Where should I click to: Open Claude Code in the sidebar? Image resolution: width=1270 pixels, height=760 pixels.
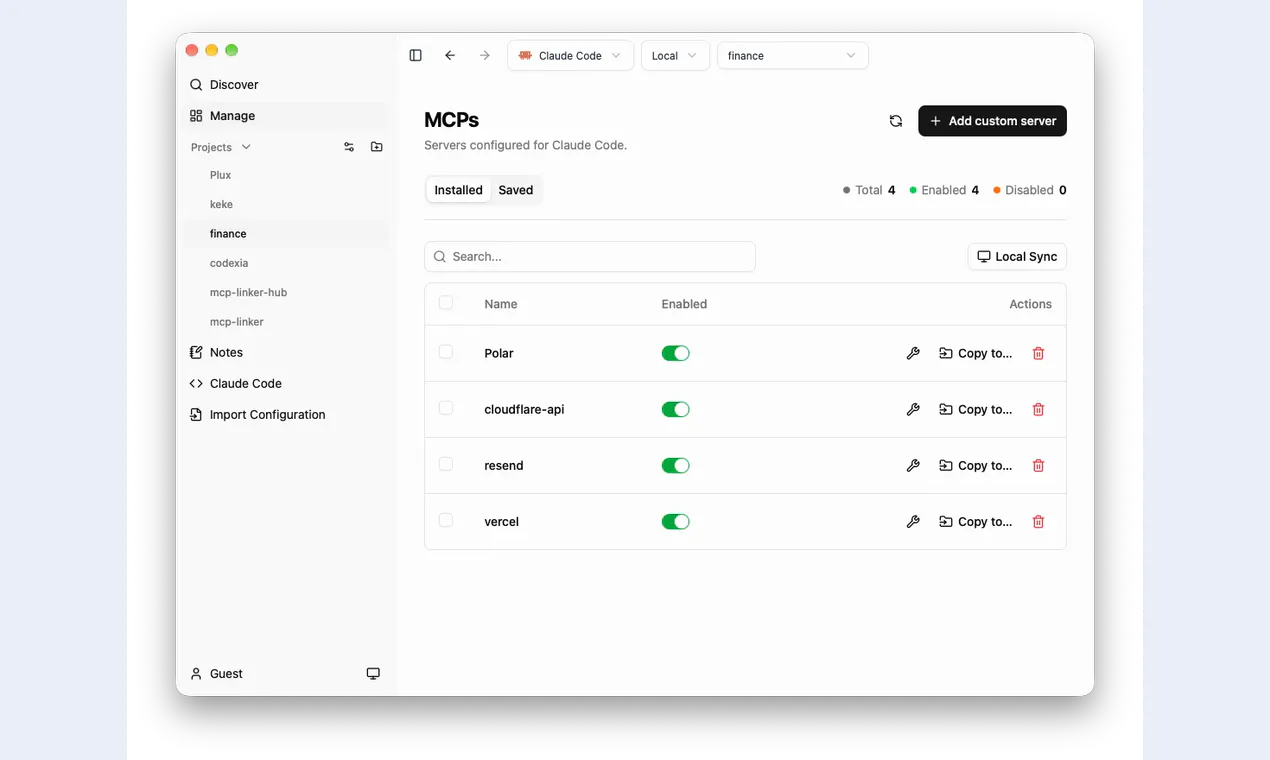(x=285, y=383)
